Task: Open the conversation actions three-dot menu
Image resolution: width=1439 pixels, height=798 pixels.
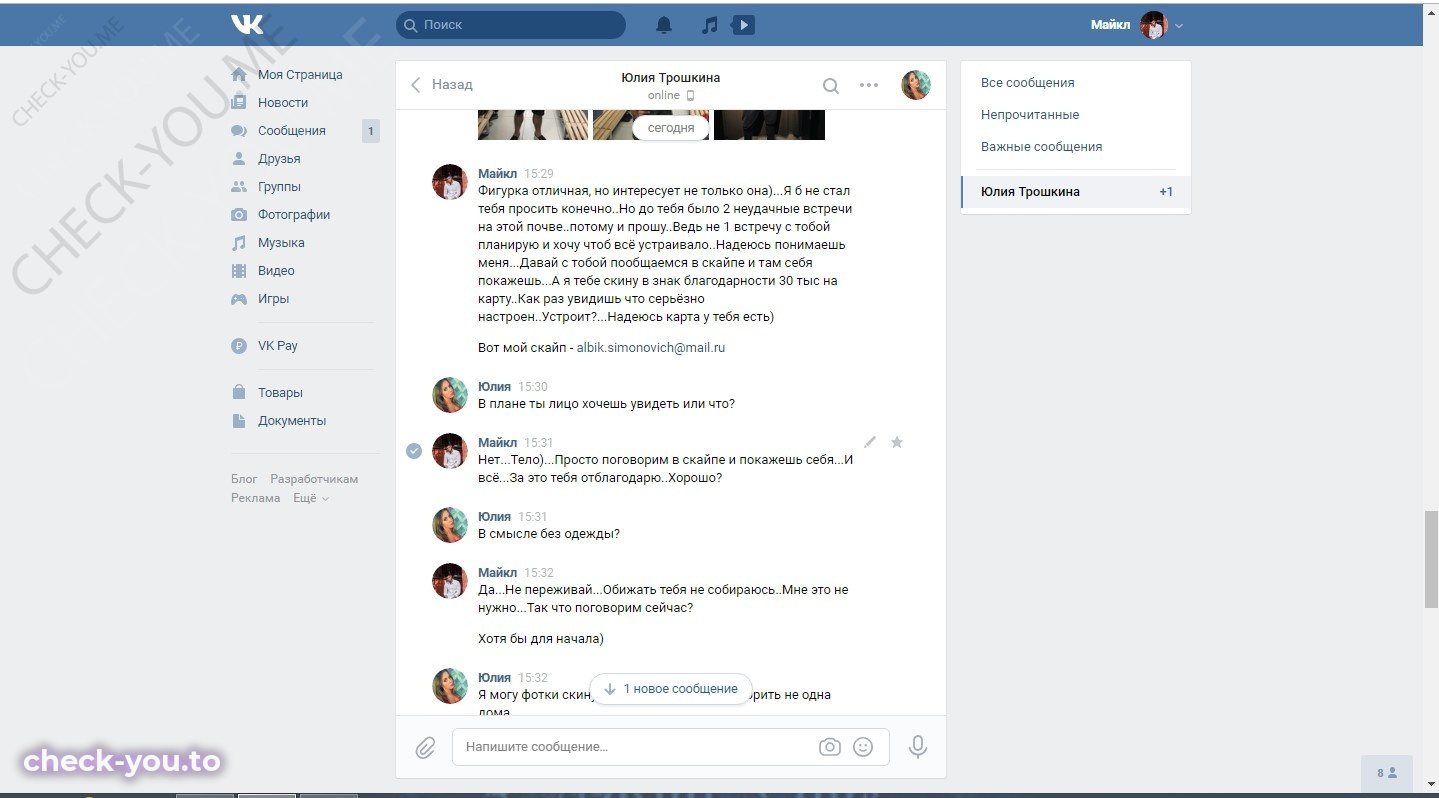Action: (x=869, y=85)
